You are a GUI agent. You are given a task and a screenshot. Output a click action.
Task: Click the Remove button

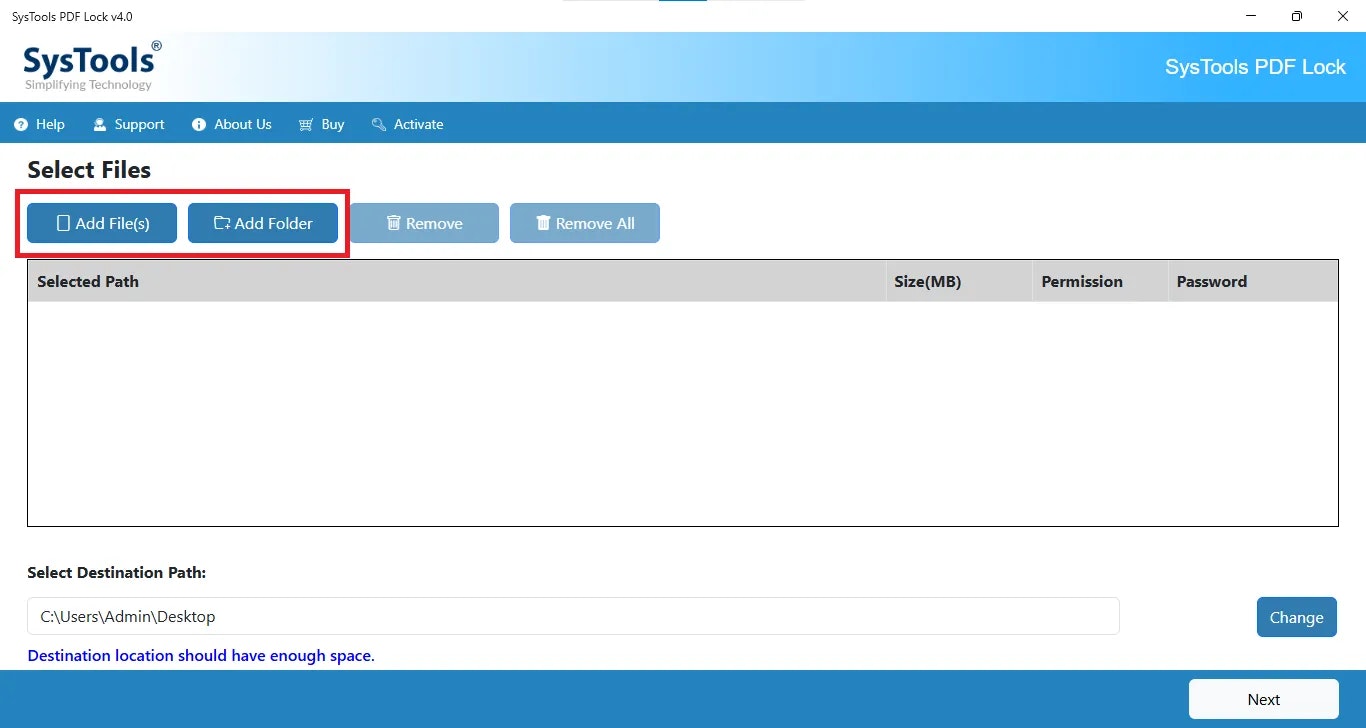(424, 223)
